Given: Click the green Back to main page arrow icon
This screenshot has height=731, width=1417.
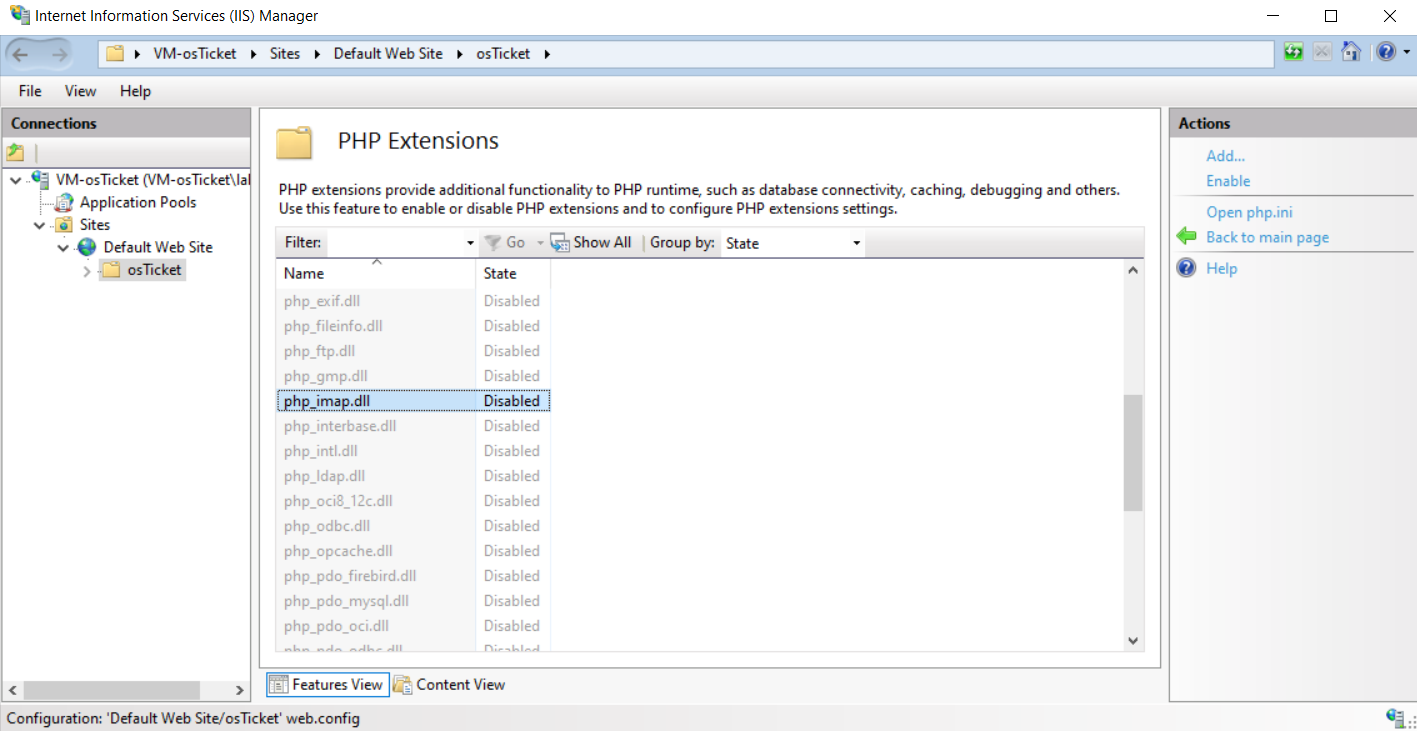Looking at the screenshot, I should pos(1187,237).
